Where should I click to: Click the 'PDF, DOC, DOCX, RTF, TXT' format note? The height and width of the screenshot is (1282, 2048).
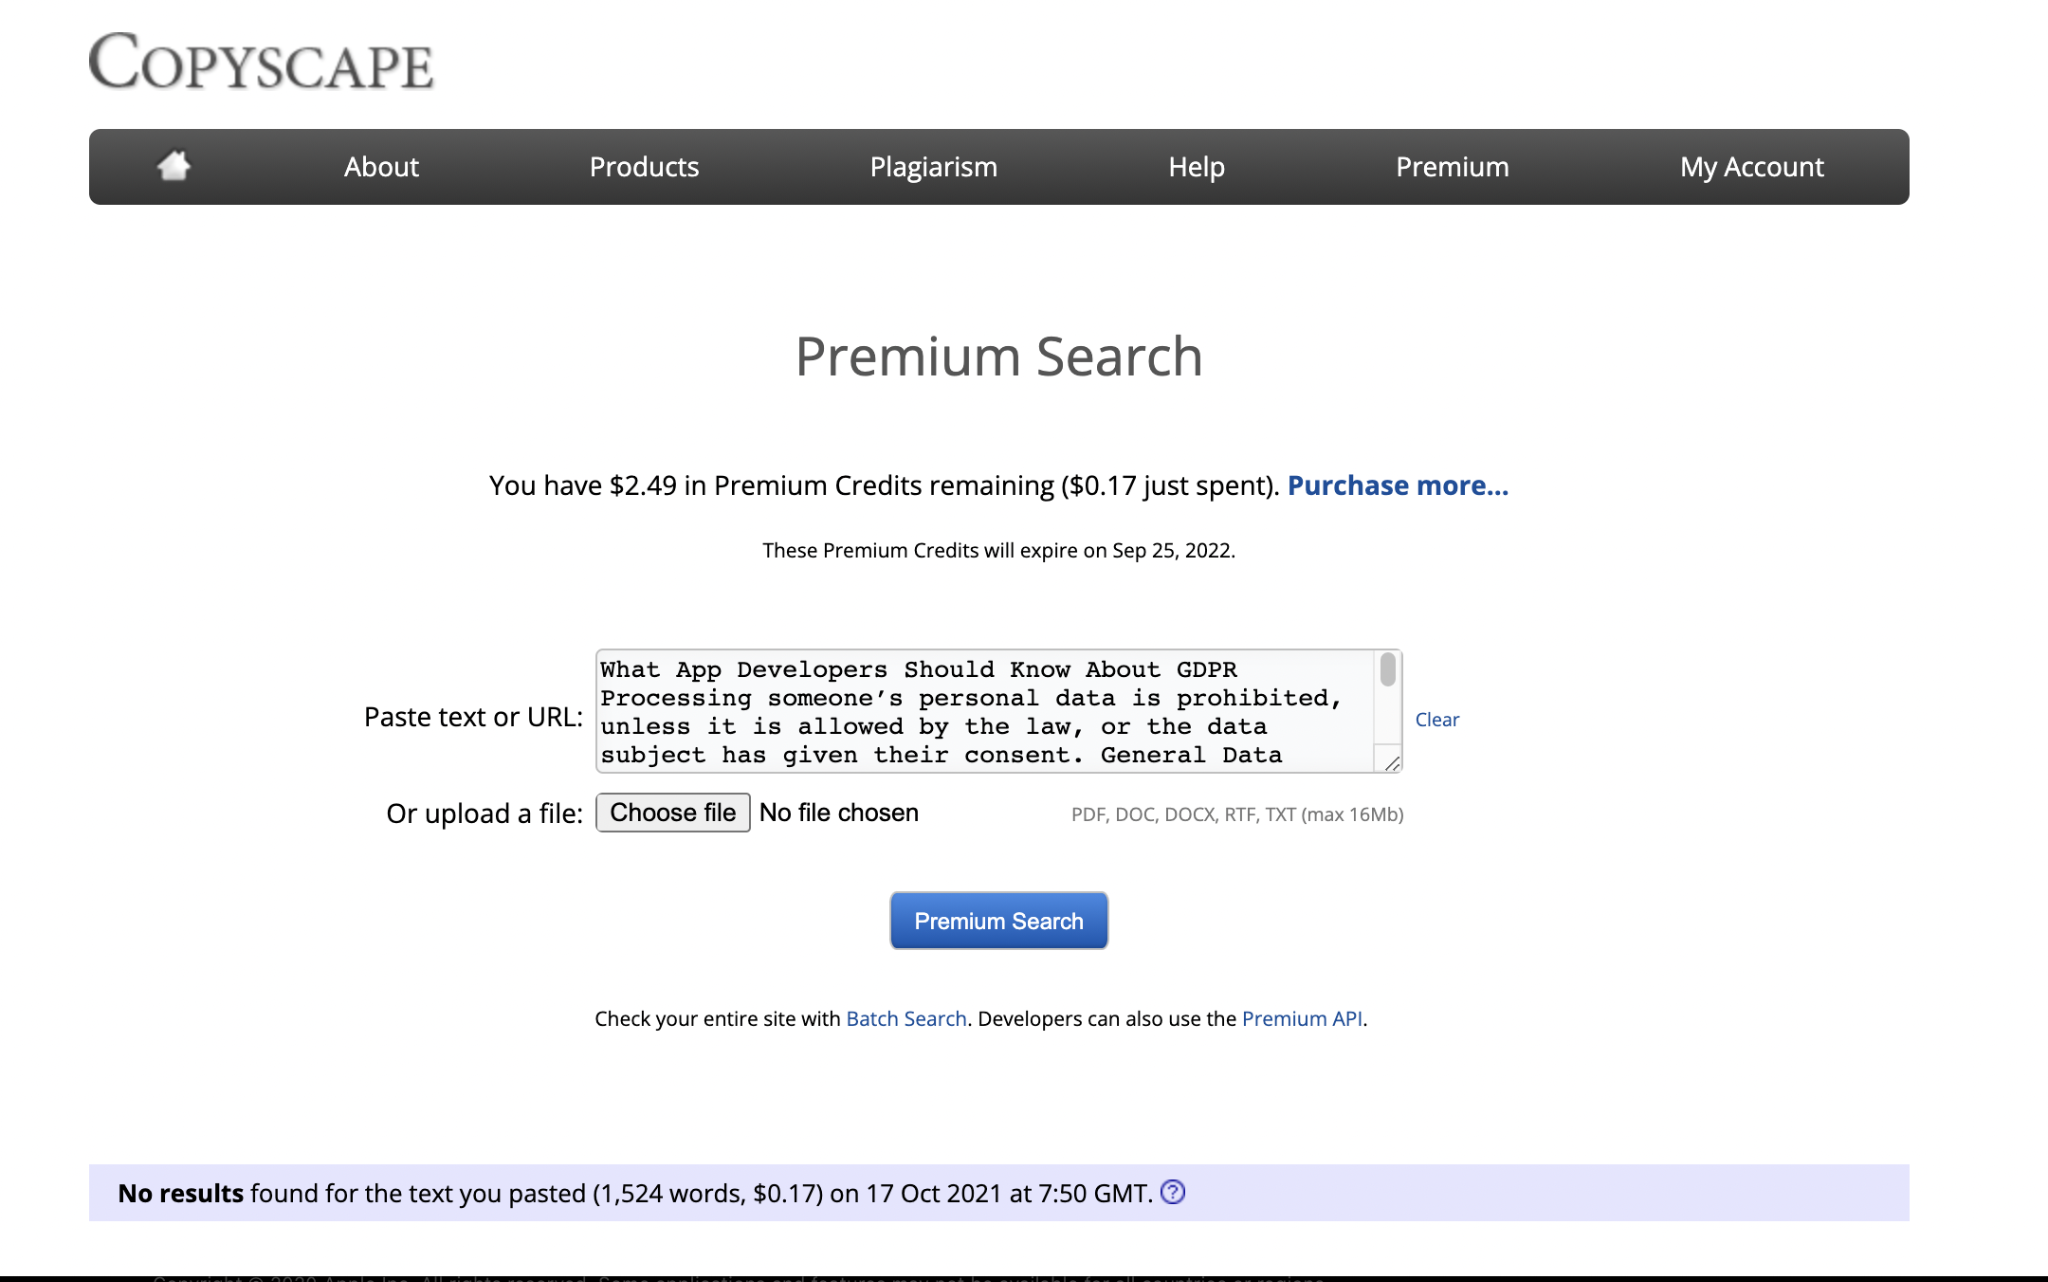(1237, 815)
